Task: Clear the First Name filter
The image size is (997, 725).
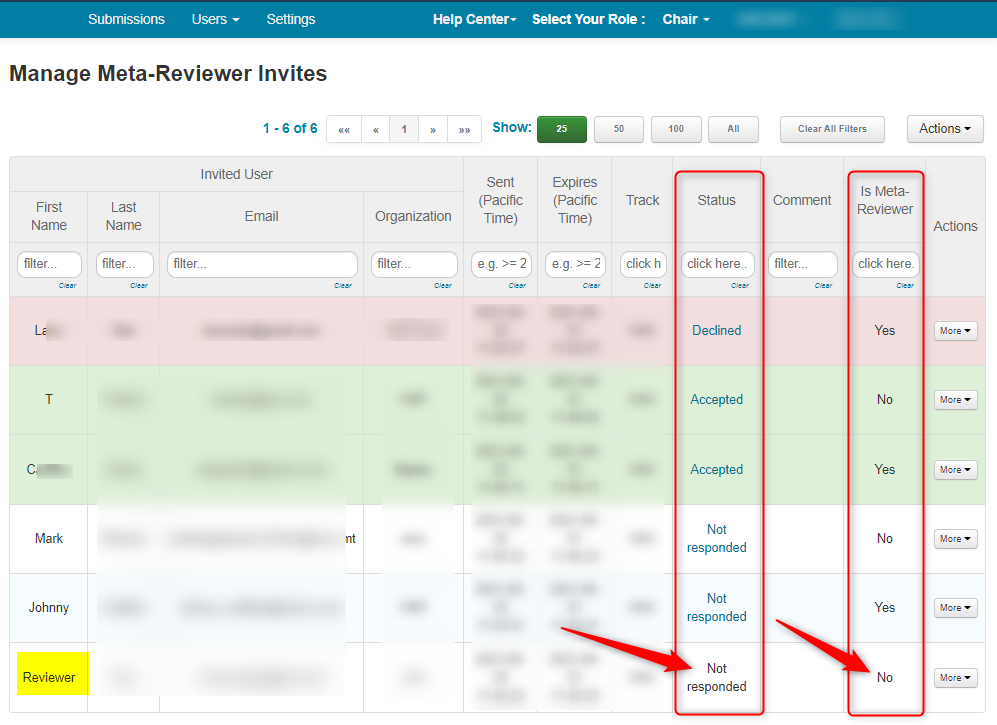Action: [x=67, y=286]
